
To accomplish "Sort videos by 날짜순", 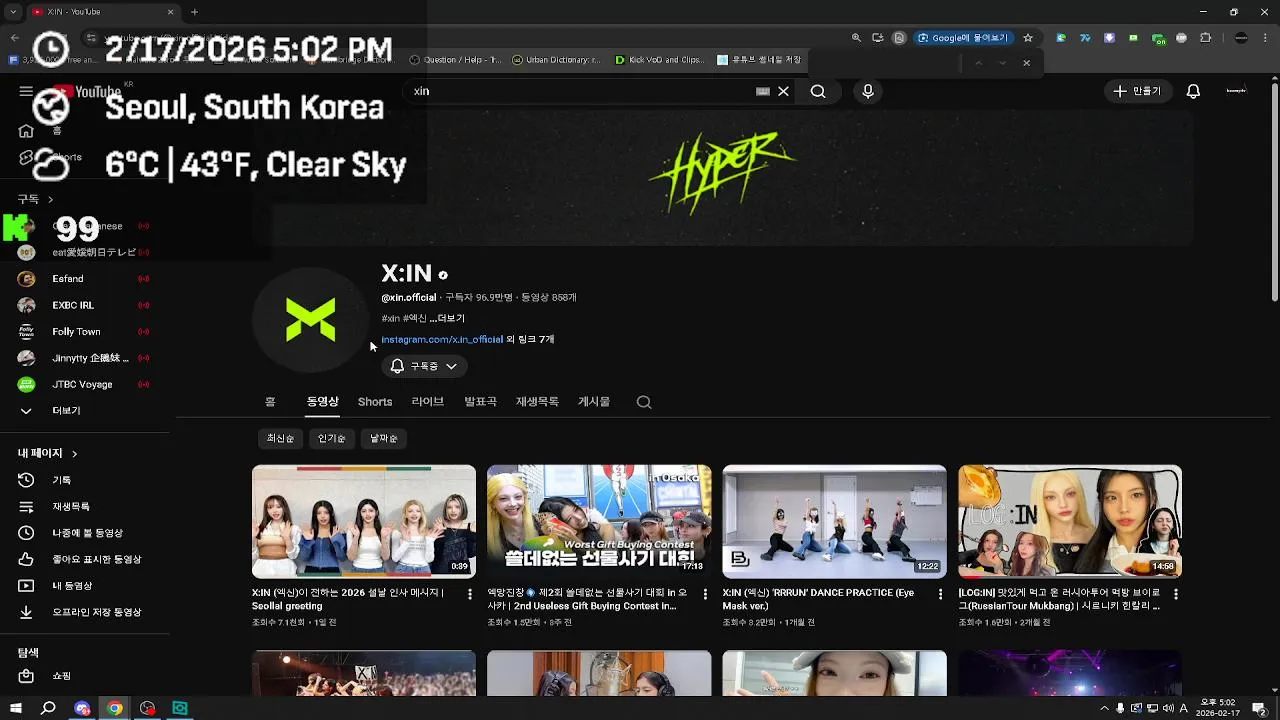I will pyautogui.click(x=384, y=438).
